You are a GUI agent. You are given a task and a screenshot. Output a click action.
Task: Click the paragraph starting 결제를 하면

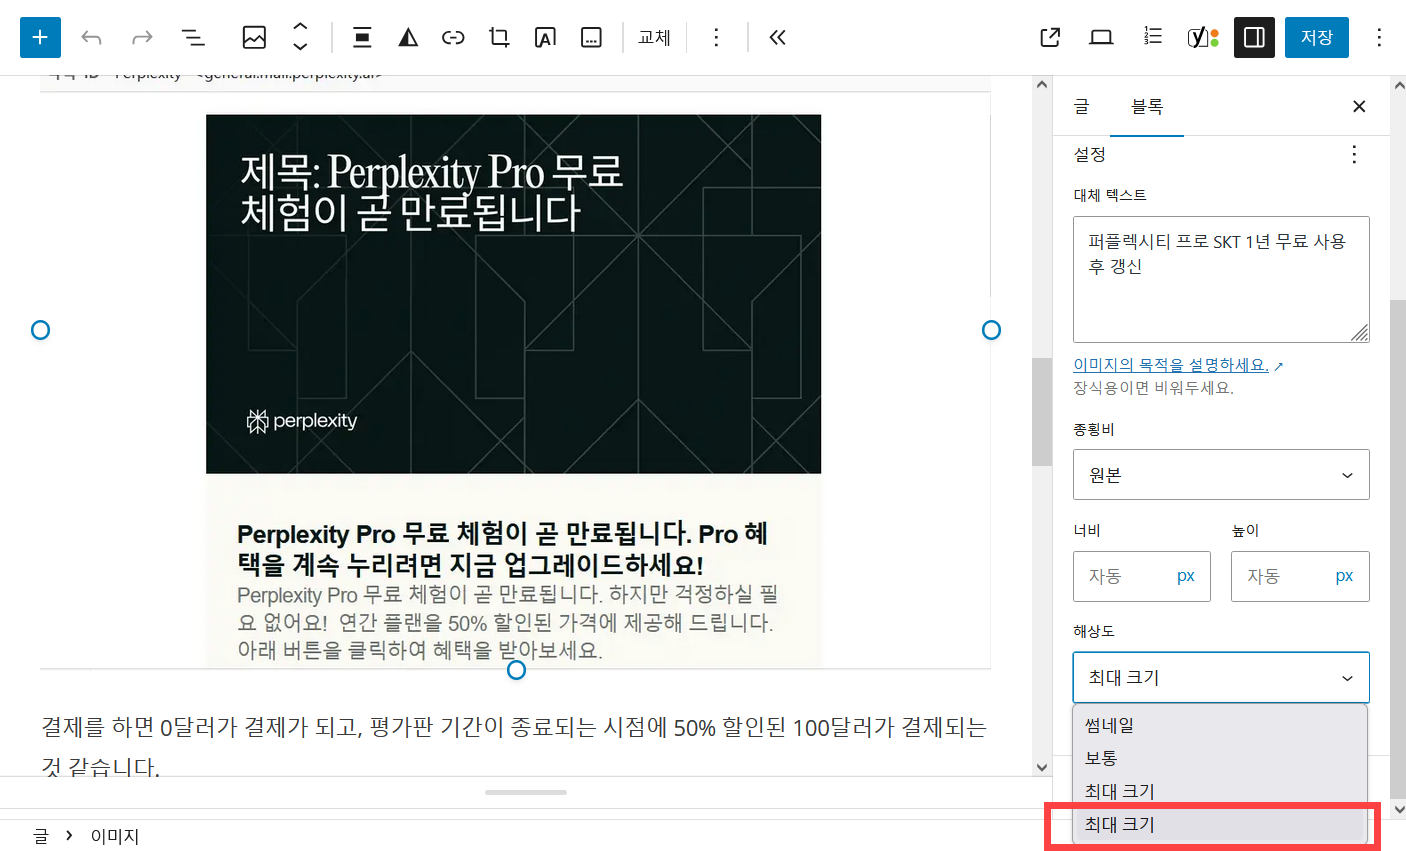coord(514,746)
